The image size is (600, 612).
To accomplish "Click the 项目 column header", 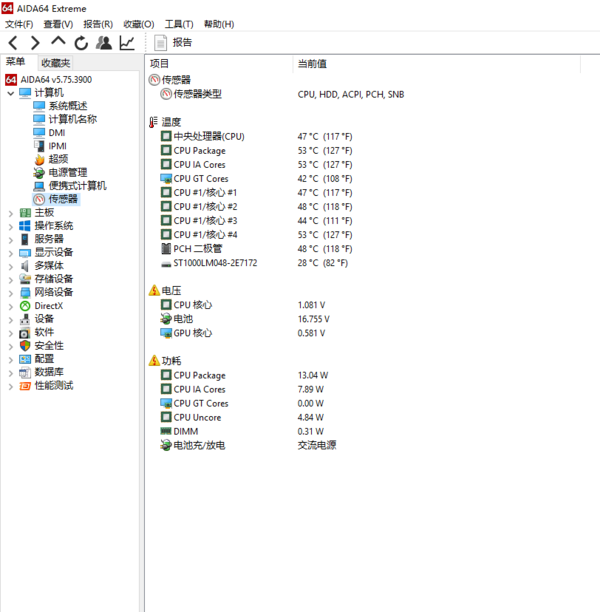I will click(x=159, y=64).
